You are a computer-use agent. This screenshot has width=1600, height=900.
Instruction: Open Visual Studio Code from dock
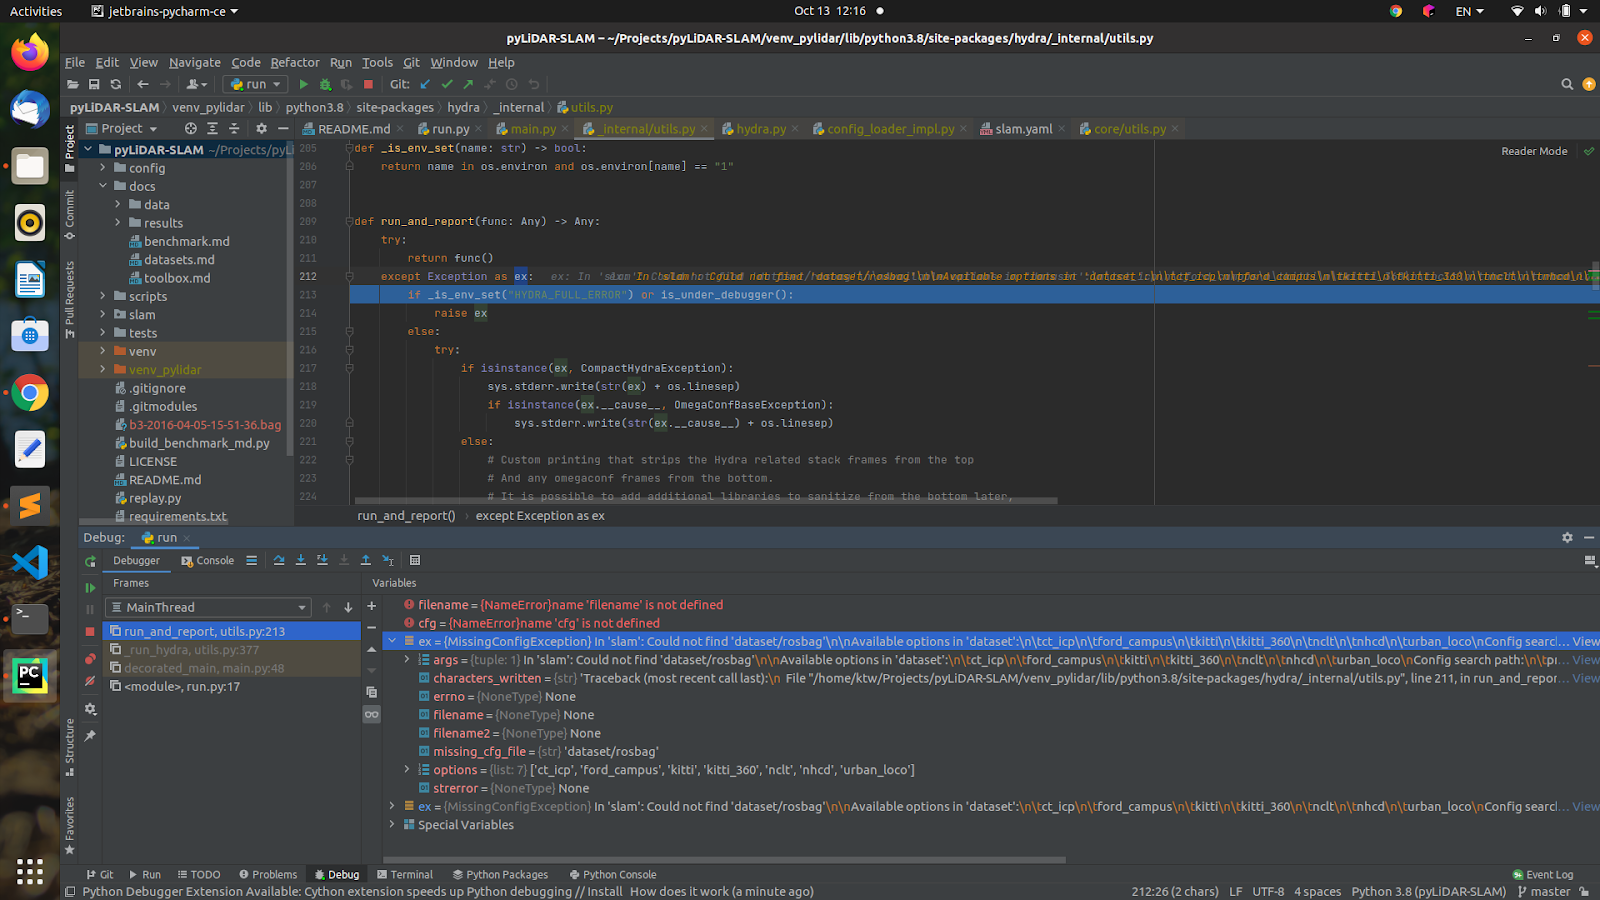tap(29, 562)
